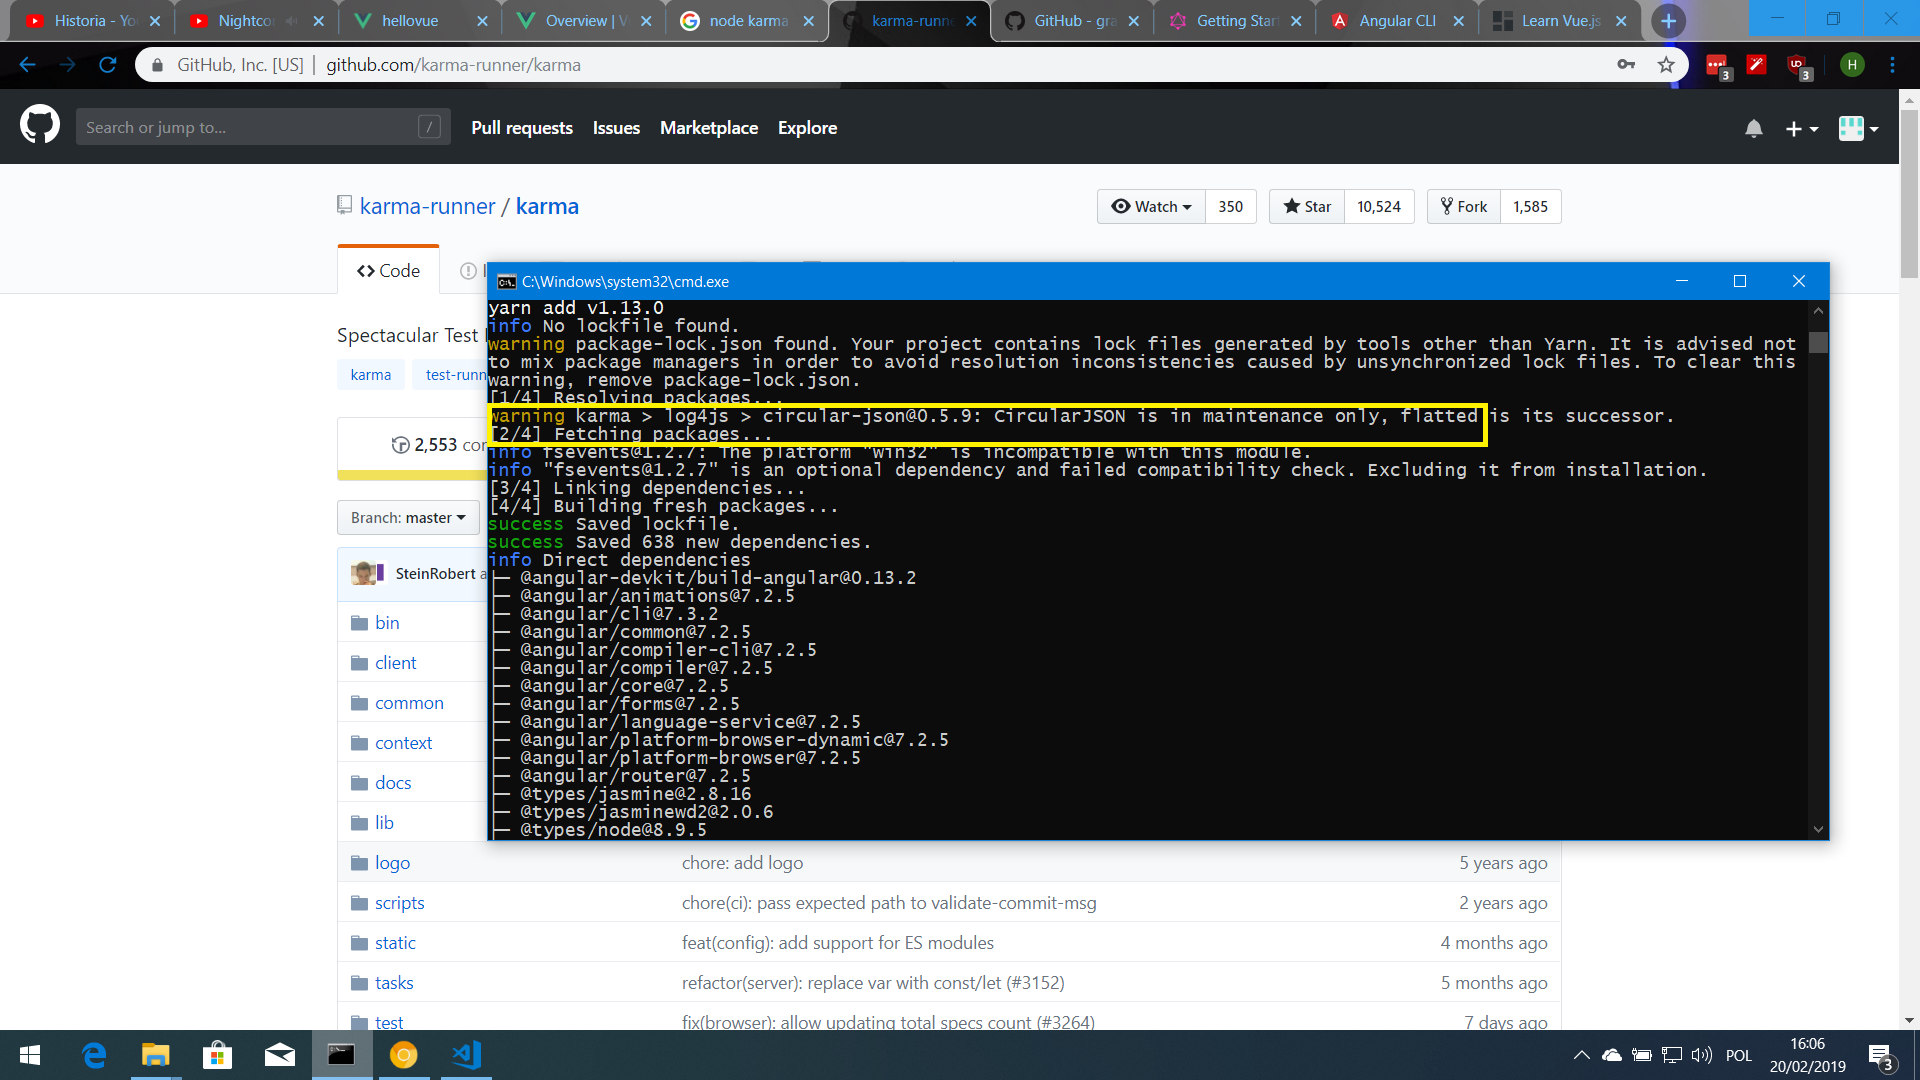This screenshot has height=1080, width=1920.
Task: Star the karma repository
Action: [1307, 206]
